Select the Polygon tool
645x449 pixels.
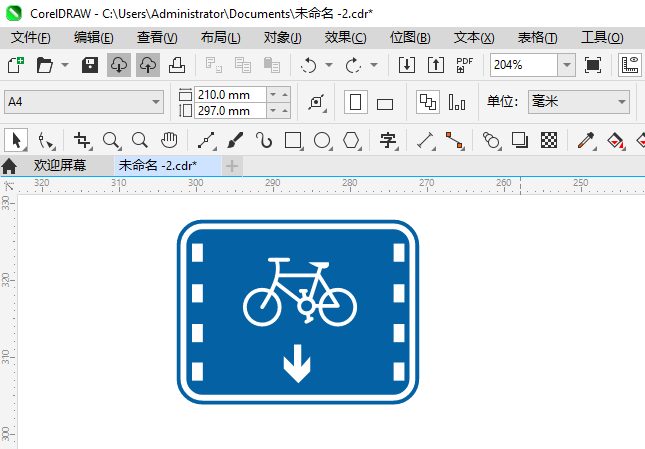click(x=351, y=140)
